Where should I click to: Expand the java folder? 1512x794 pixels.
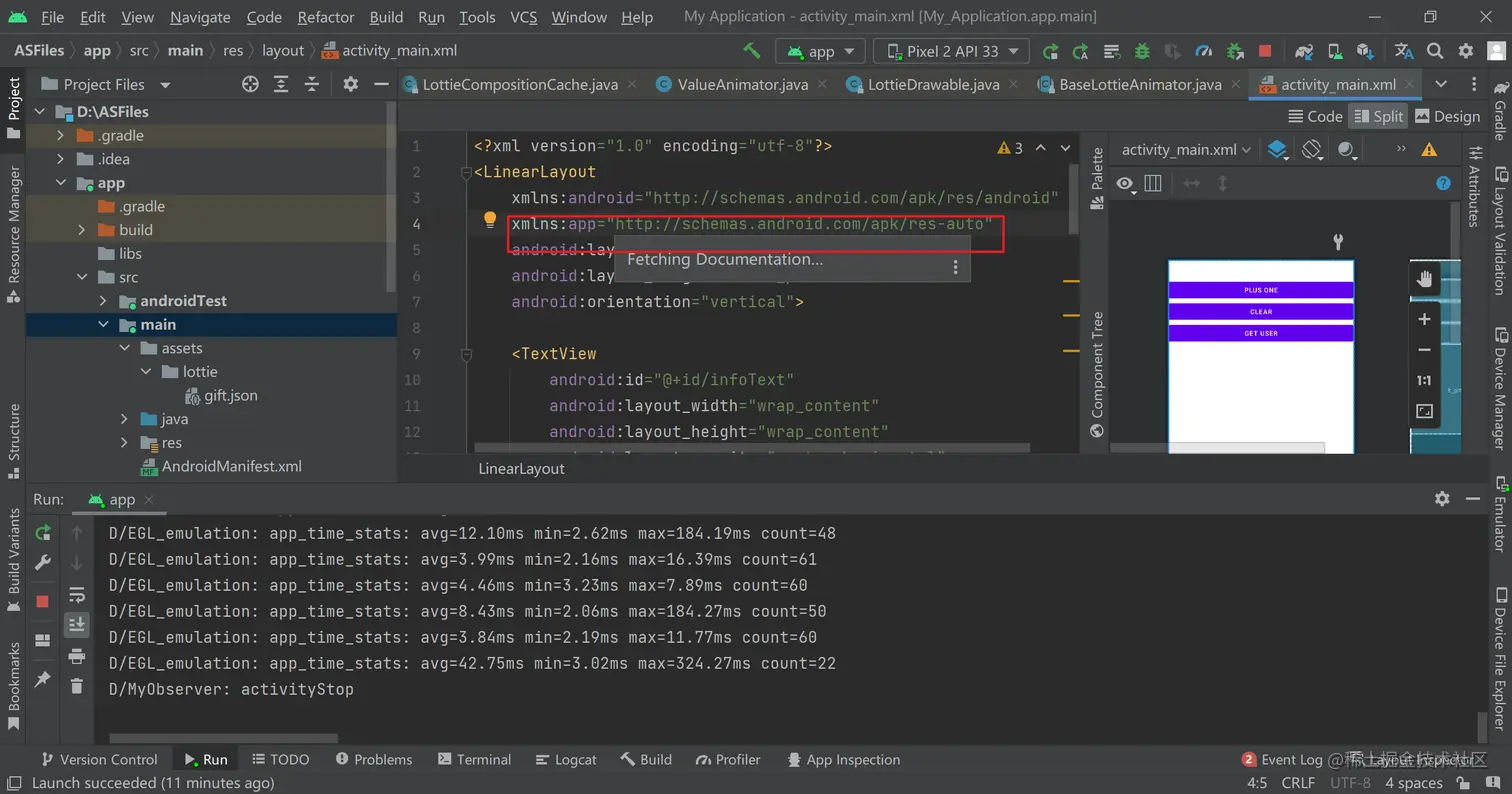[x=124, y=419]
